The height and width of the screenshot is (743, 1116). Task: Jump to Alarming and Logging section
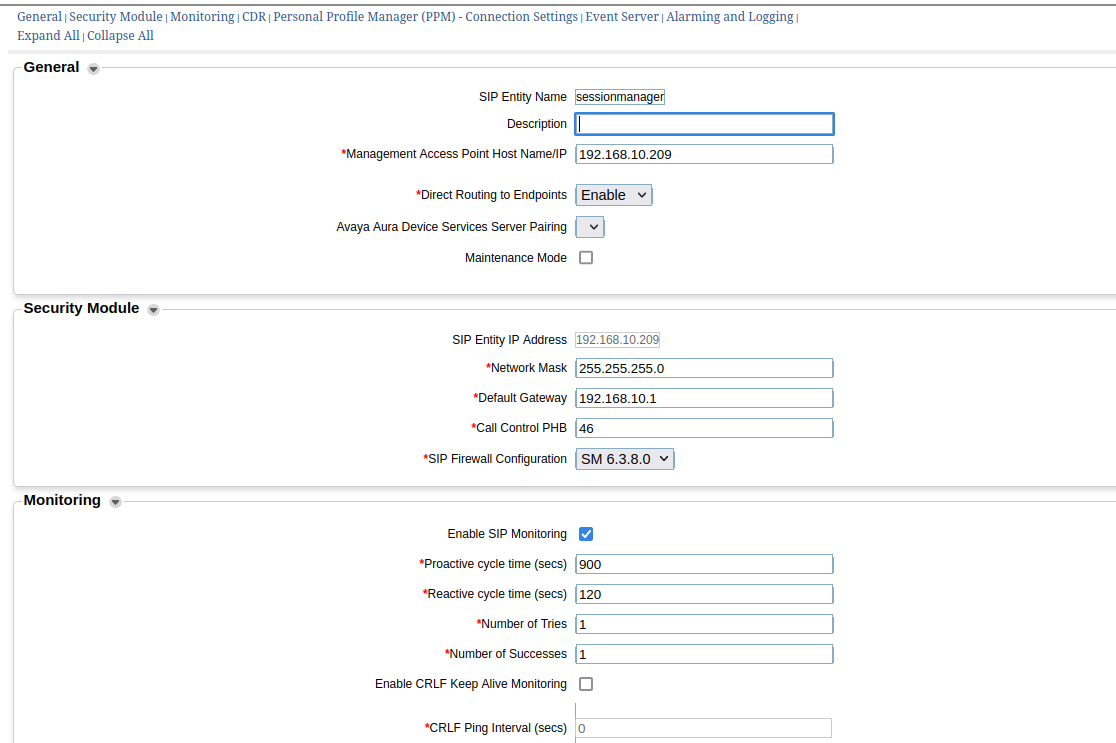click(x=729, y=17)
